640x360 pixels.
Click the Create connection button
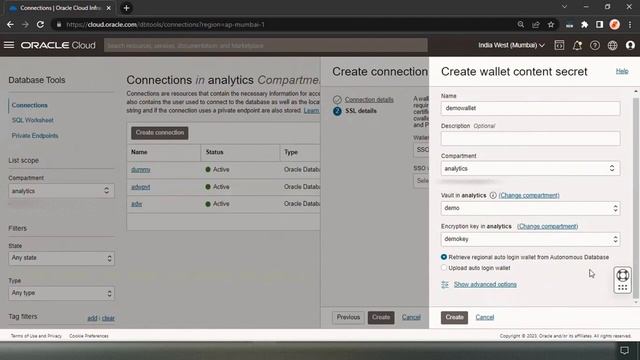pyautogui.click(x=160, y=133)
